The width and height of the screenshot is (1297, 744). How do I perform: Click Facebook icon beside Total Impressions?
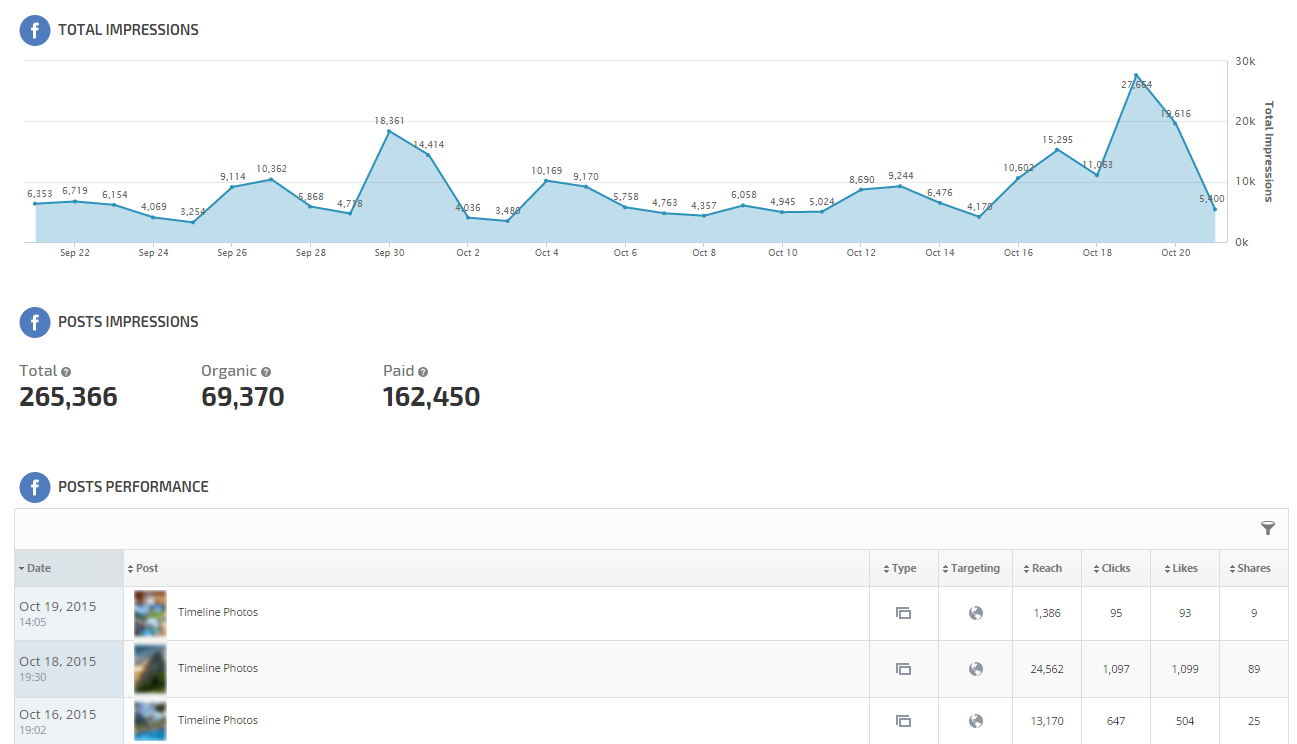34,30
